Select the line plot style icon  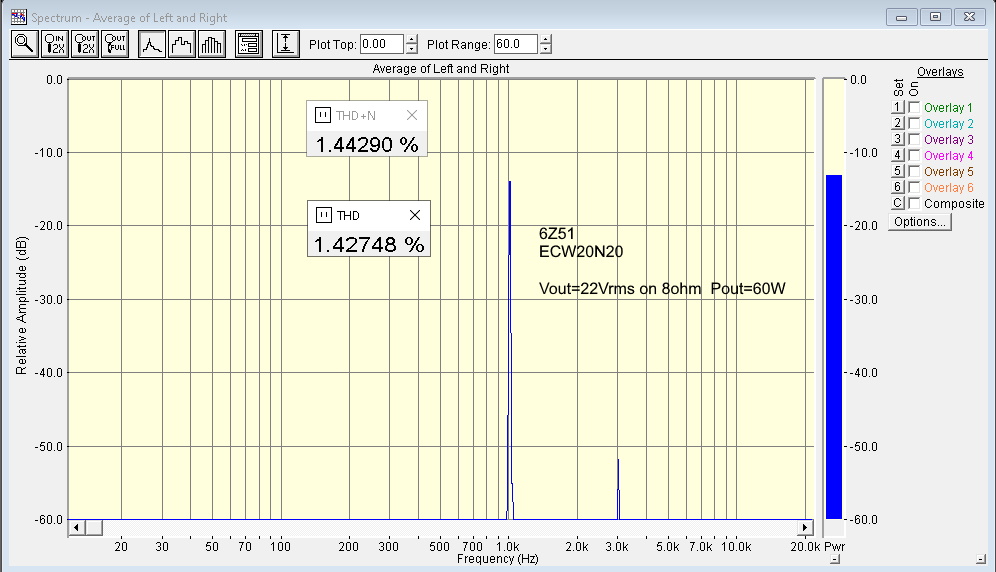[151, 44]
